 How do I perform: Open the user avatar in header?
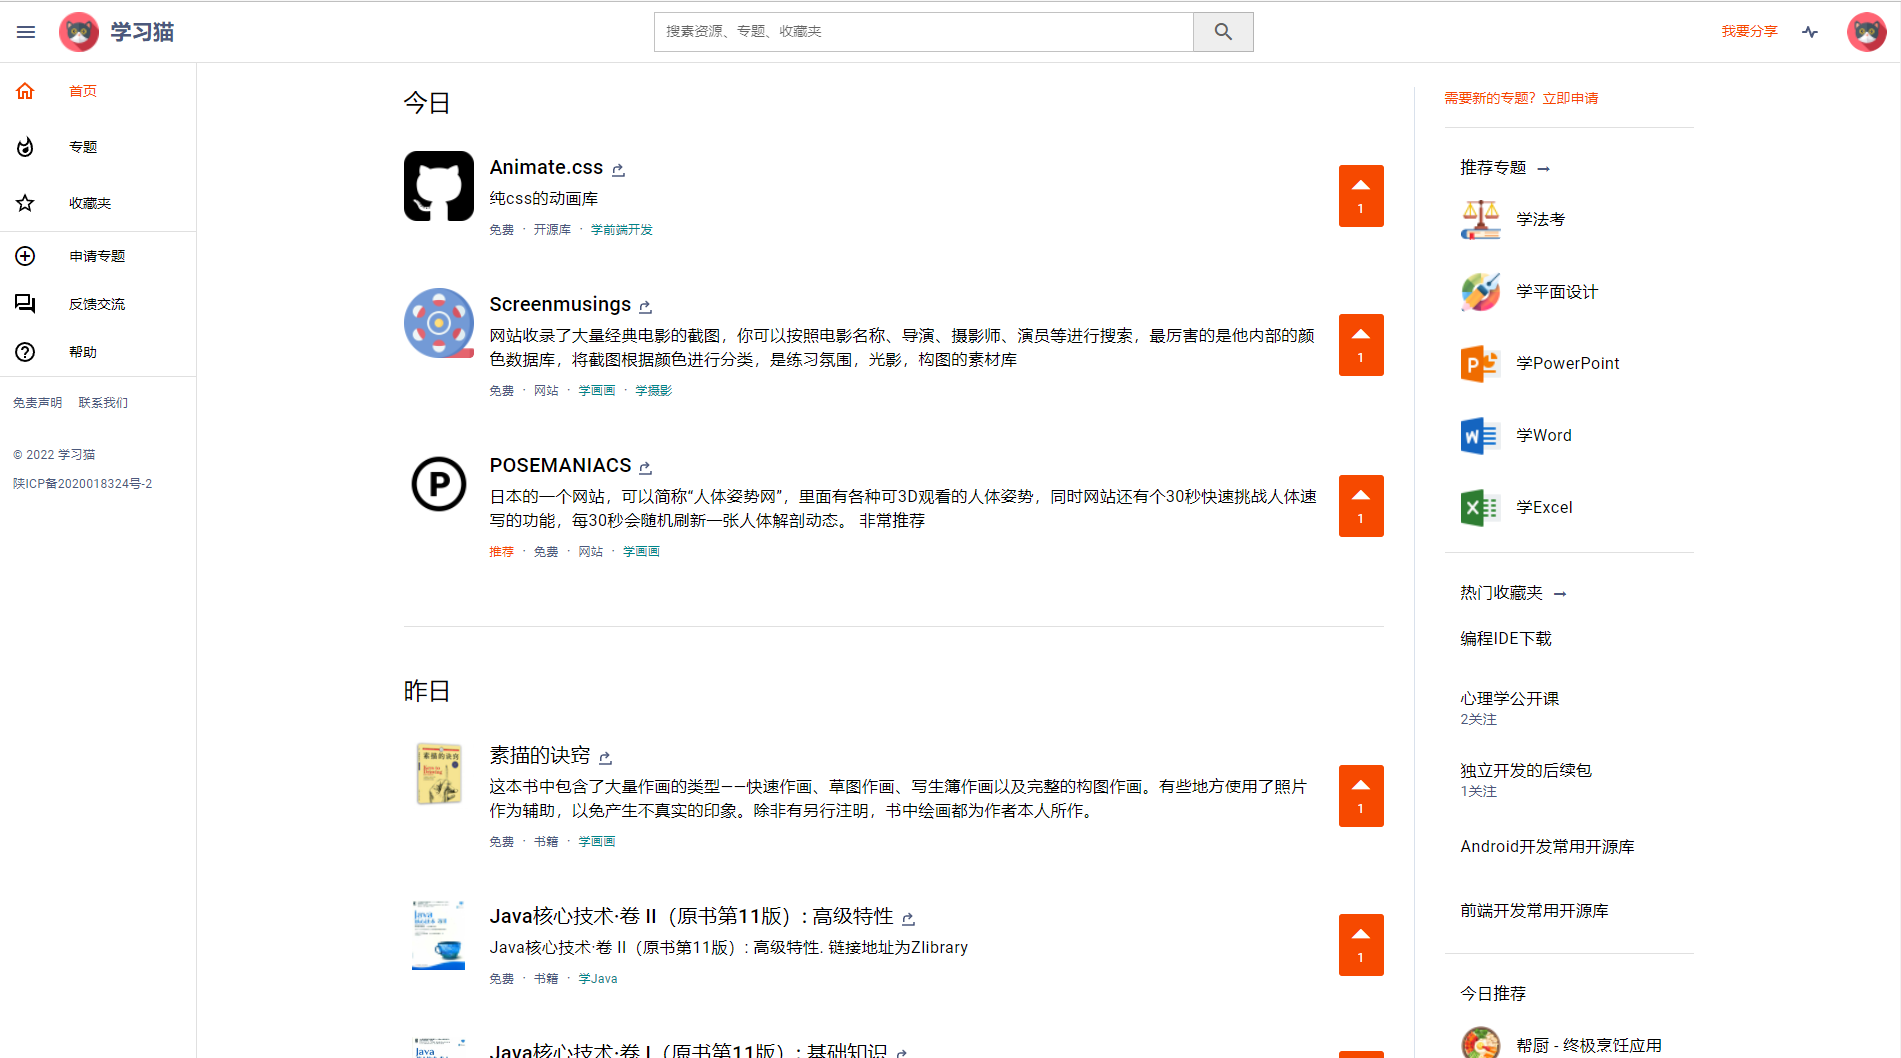(1865, 32)
